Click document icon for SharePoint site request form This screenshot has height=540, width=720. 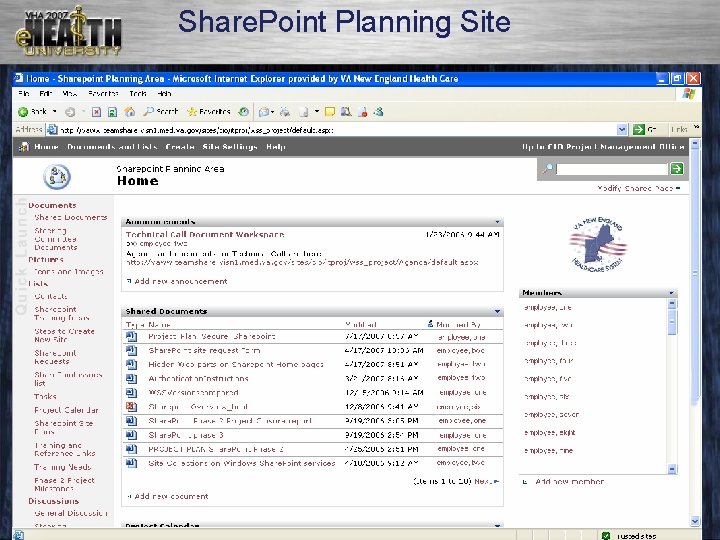(x=131, y=351)
